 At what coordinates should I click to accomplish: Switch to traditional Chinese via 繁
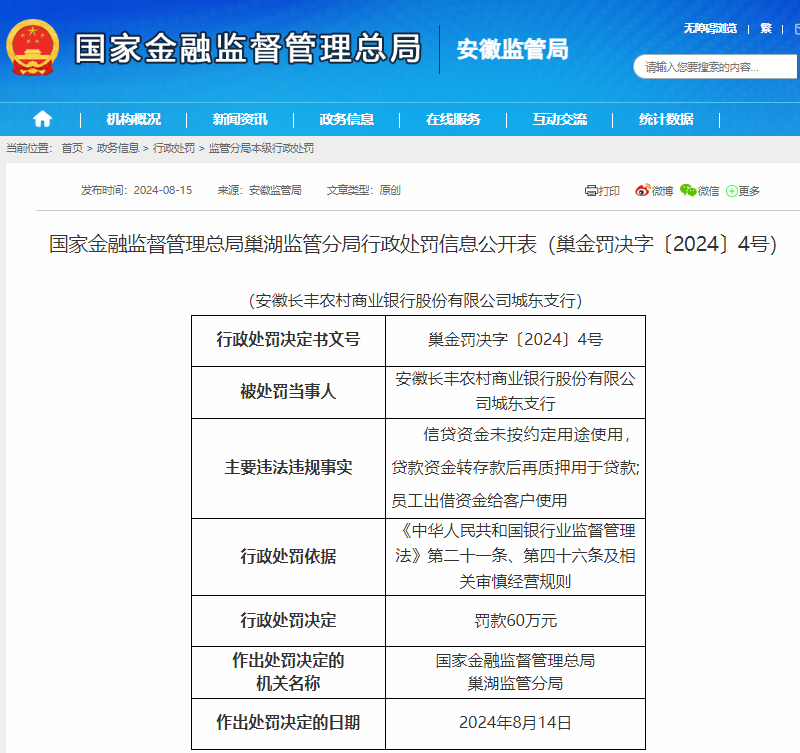coord(766,28)
